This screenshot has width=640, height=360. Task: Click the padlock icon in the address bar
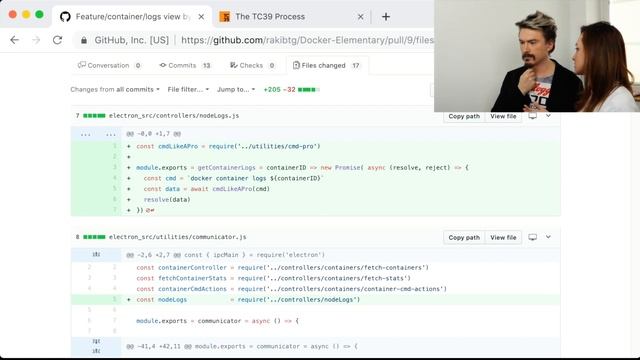[x=84, y=40]
